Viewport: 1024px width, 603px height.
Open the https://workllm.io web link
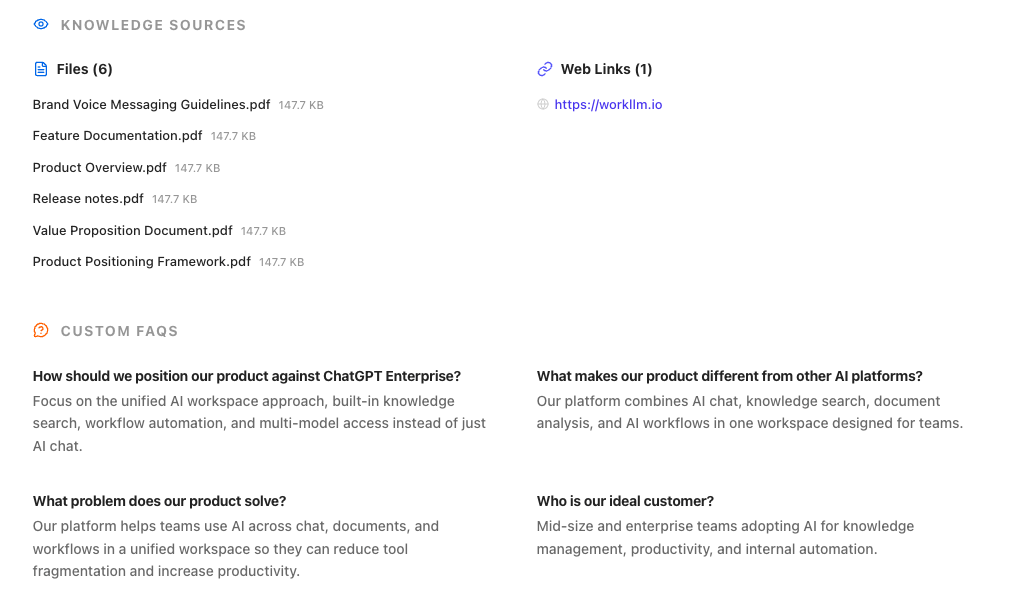pyautogui.click(x=608, y=104)
